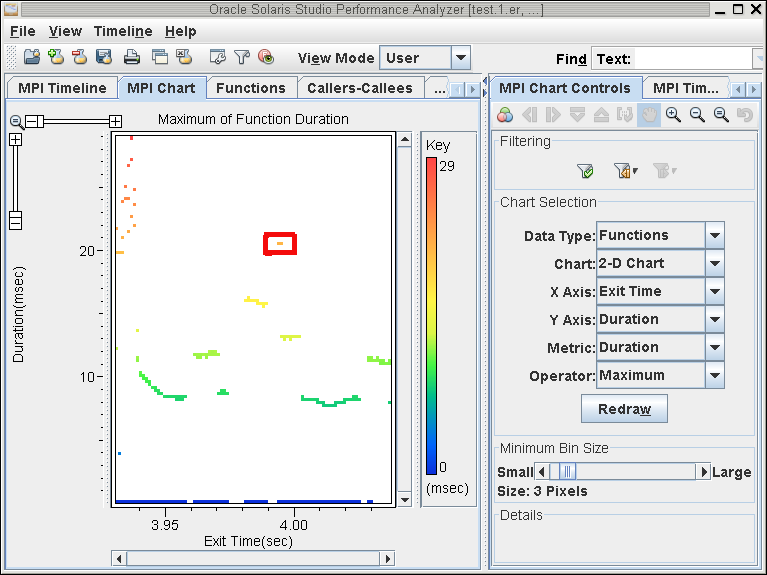
Task: Open the Data Type dropdown
Action: (x=715, y=235)
